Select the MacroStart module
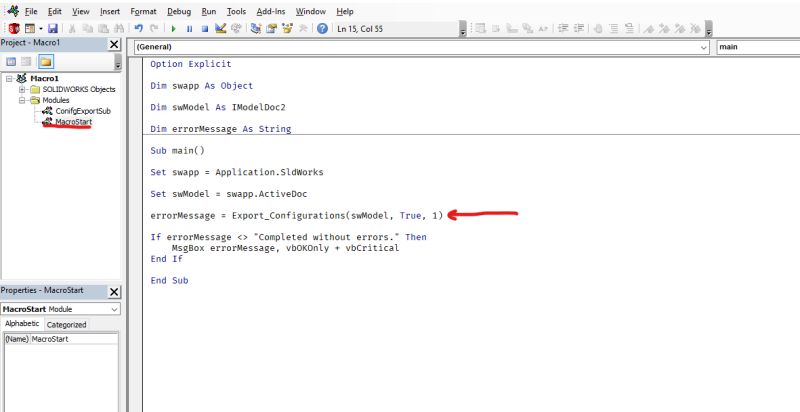Image resolution: width=800 pixels, height=412 pixels. (74, 122)
